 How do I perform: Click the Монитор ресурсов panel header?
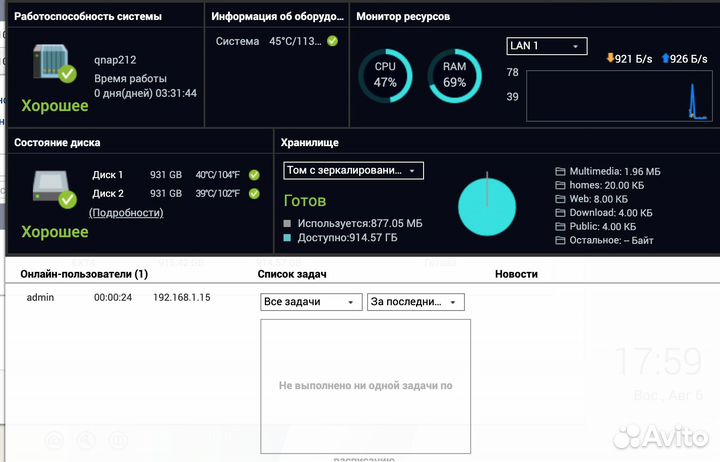[403, 17]
